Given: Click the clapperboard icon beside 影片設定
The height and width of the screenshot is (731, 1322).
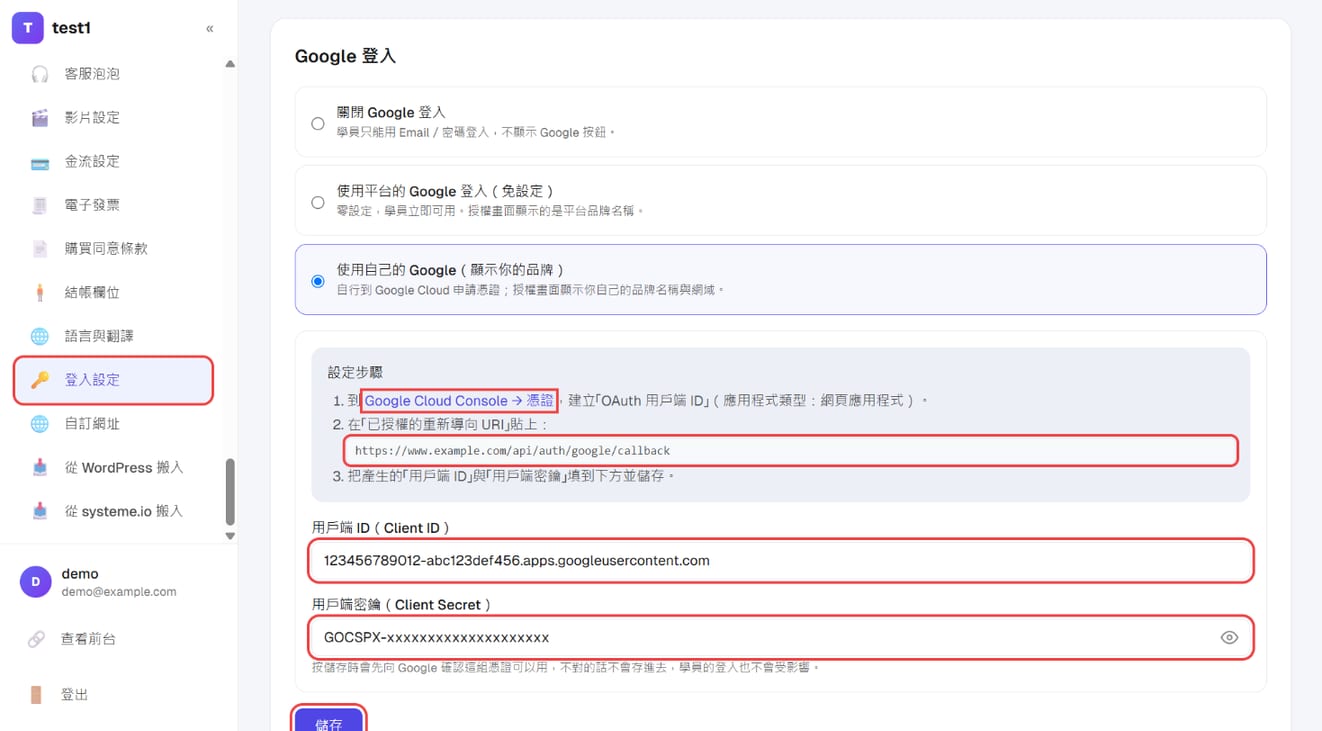Looking at the screenshot, I should click(40, 118).
